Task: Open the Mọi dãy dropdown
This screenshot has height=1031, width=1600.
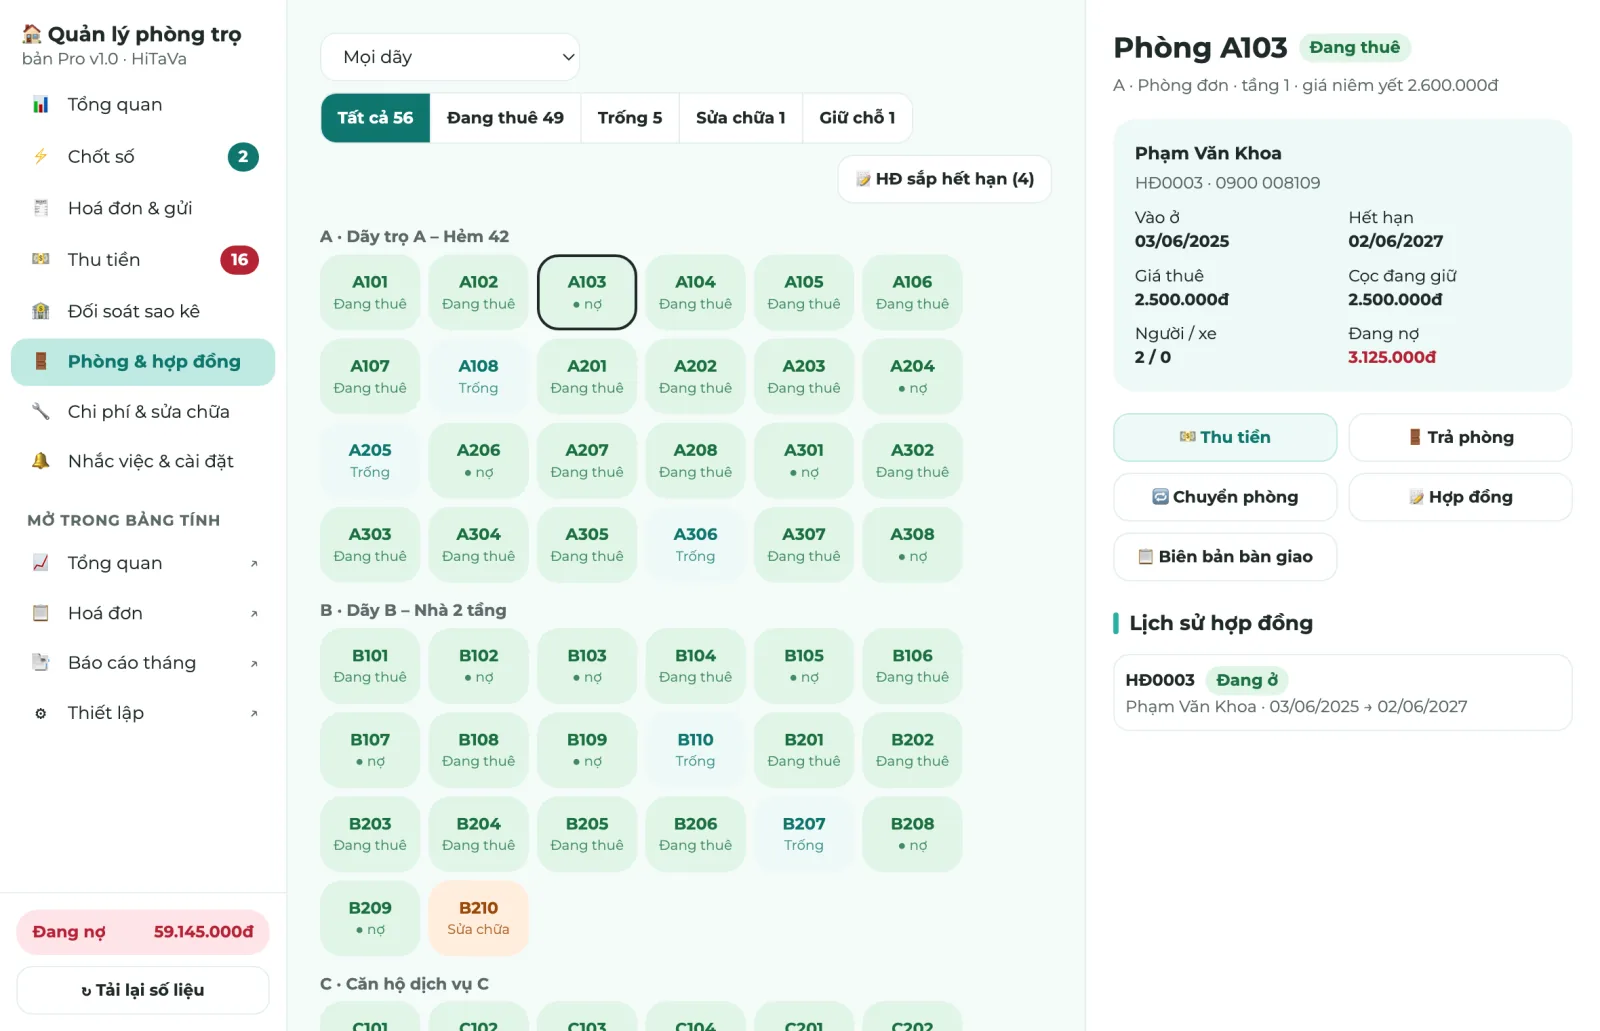Action: pos(450,57)
